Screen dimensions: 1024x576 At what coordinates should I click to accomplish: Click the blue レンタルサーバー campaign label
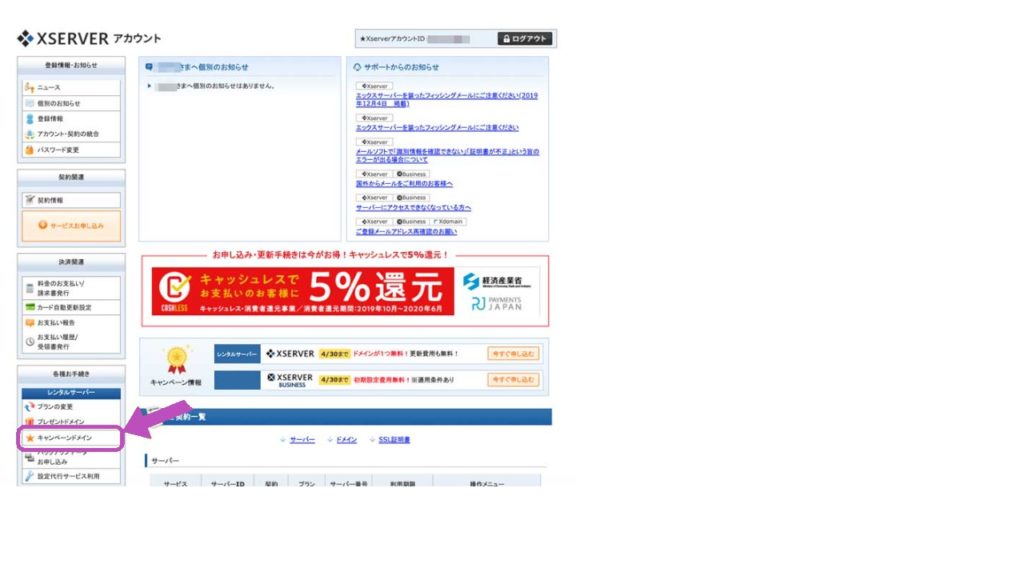(x=237, y=354)
